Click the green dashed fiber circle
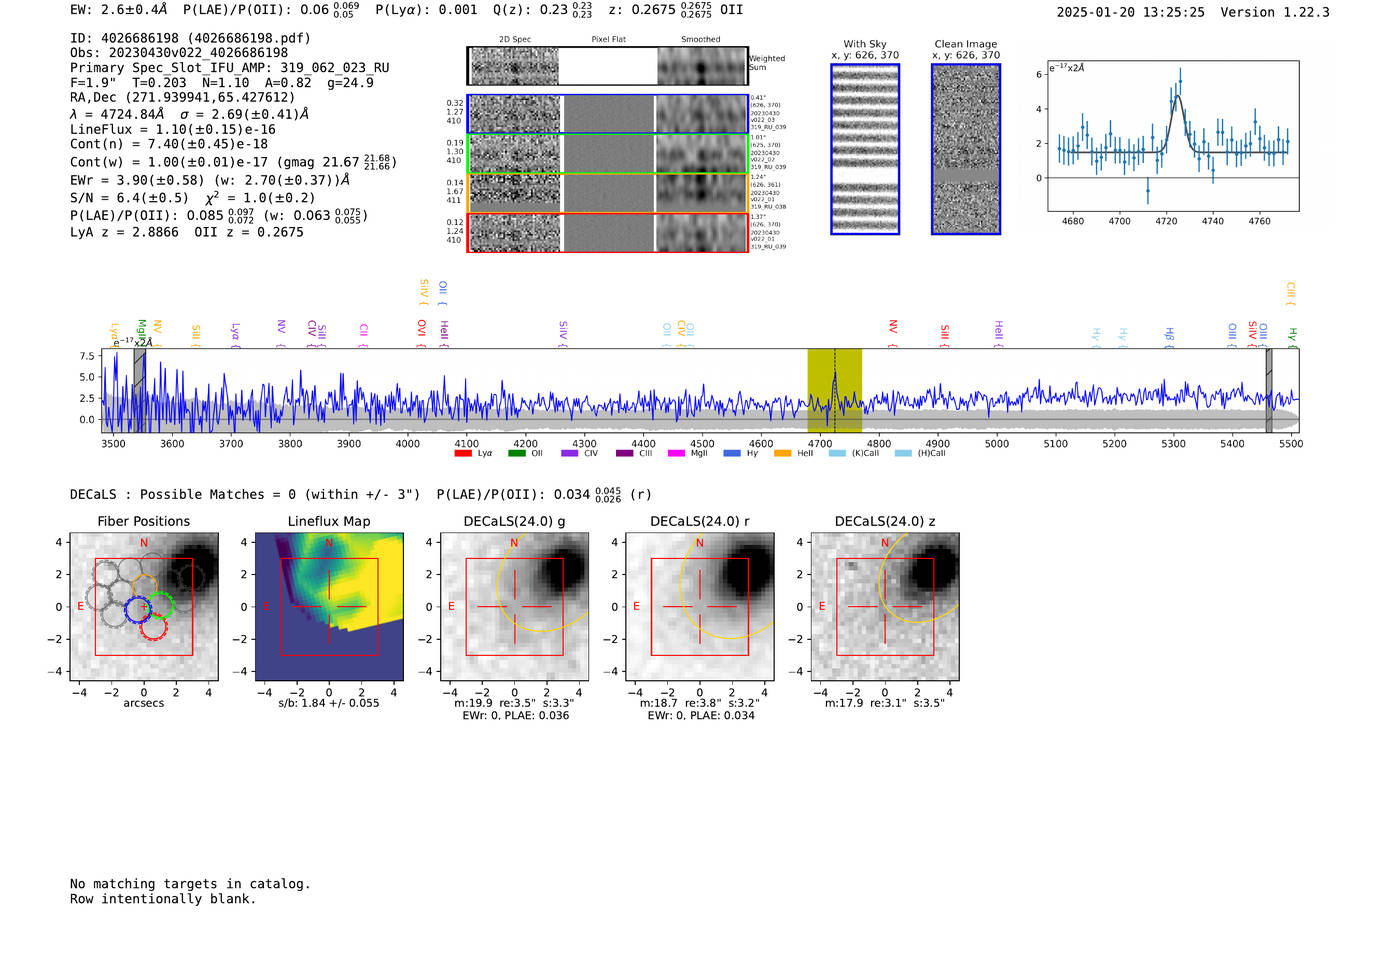The height and width of the screenshot is (953, 1400). tap(160, 605)
